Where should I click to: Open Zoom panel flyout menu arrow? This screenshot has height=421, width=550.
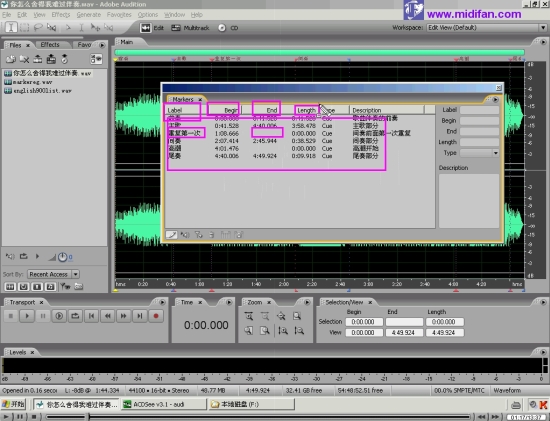point(307,302)
